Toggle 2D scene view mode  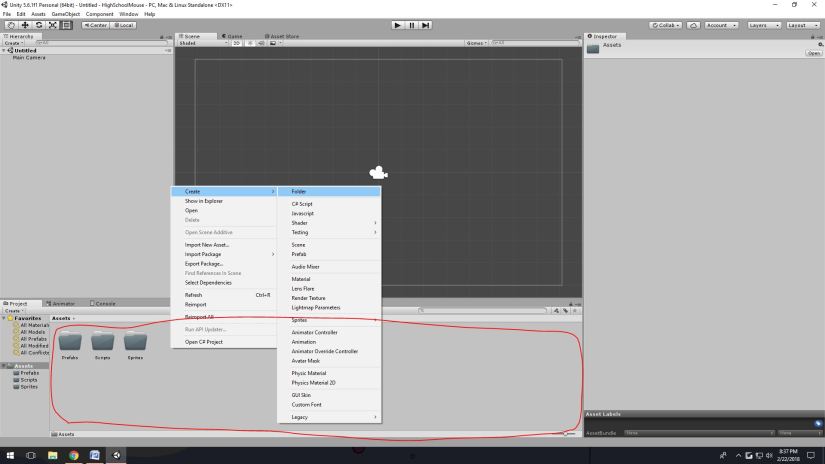pyautogui.click(x=236, y=43)
